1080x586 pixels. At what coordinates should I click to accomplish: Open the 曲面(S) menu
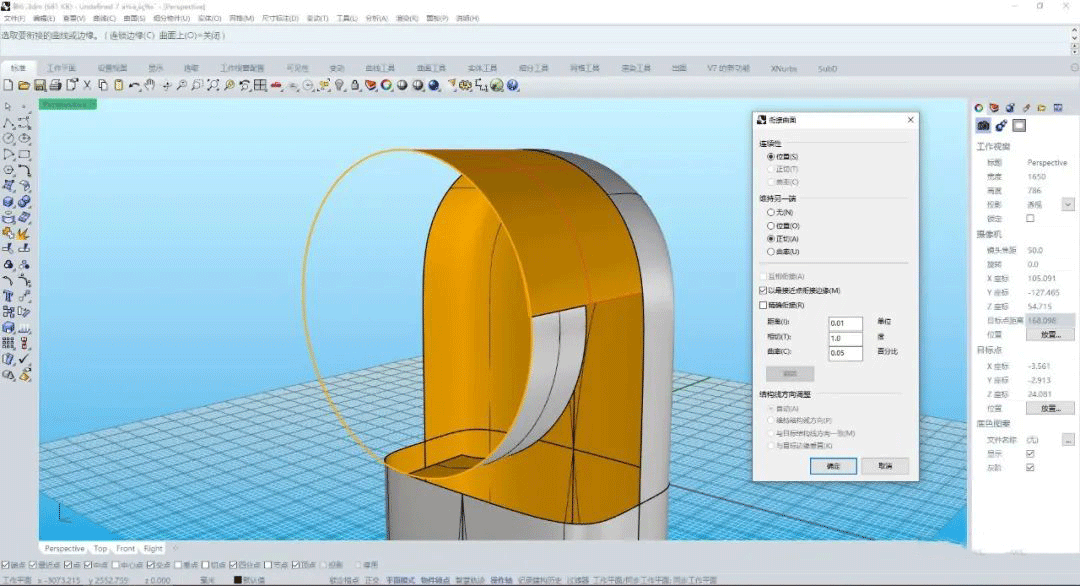coord(133,18)
